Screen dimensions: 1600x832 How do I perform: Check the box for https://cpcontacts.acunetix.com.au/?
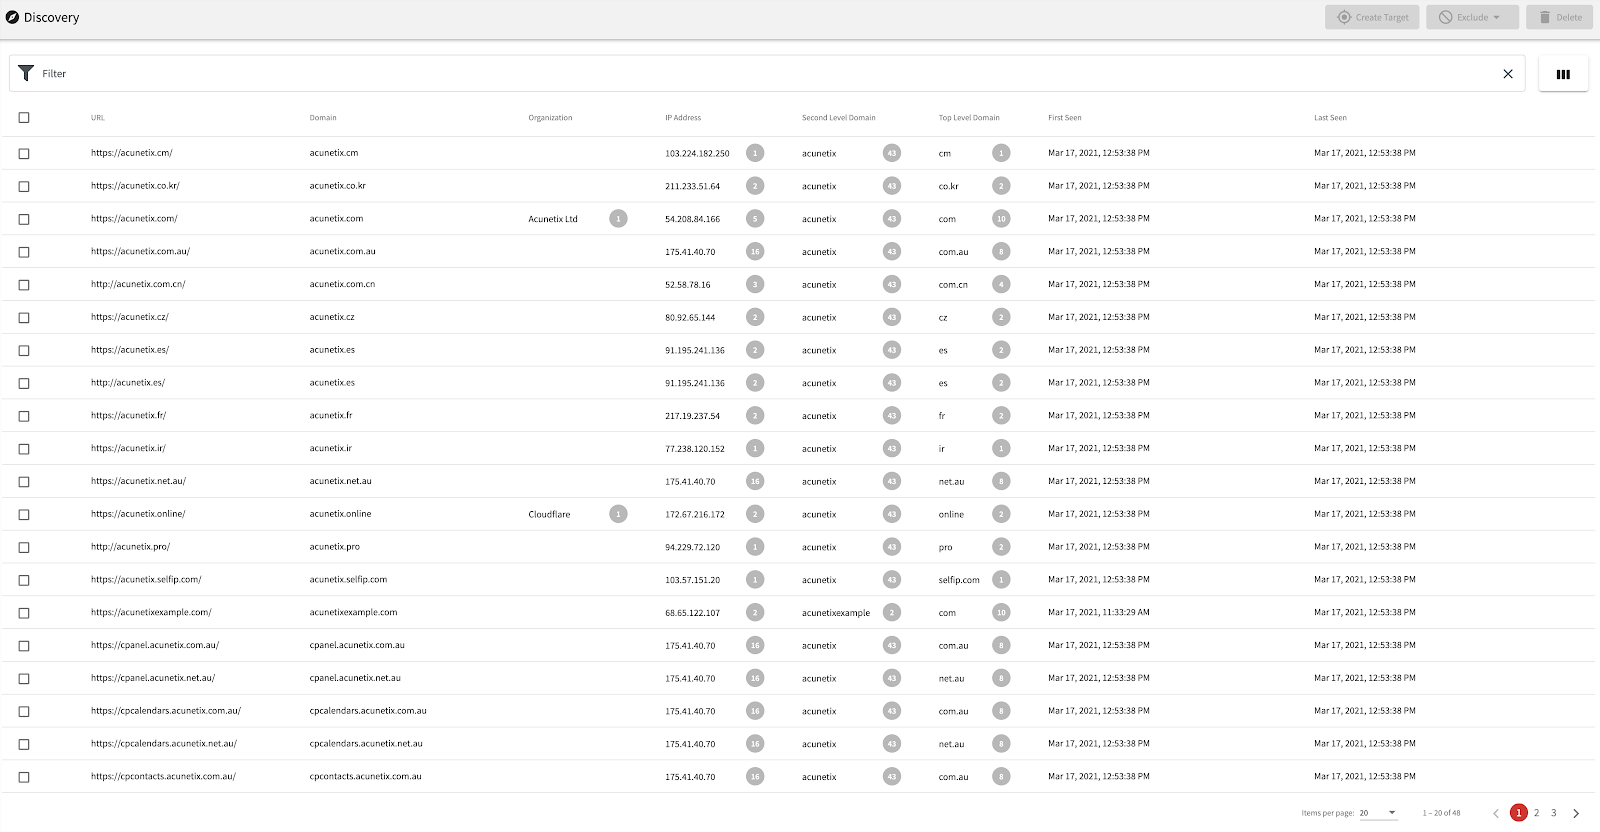pos(24,777)
